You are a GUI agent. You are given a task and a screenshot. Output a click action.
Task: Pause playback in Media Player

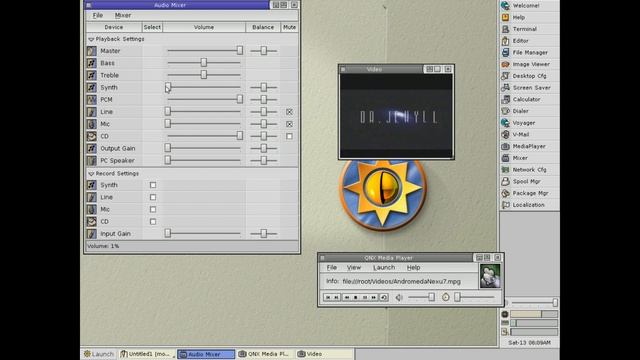click(365, 298)
